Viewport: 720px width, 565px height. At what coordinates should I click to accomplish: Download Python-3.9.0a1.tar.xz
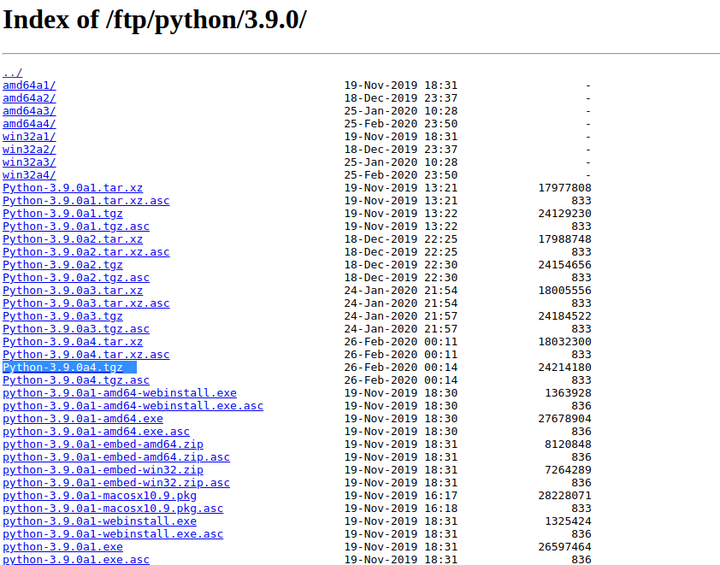(x=73, y=188)
